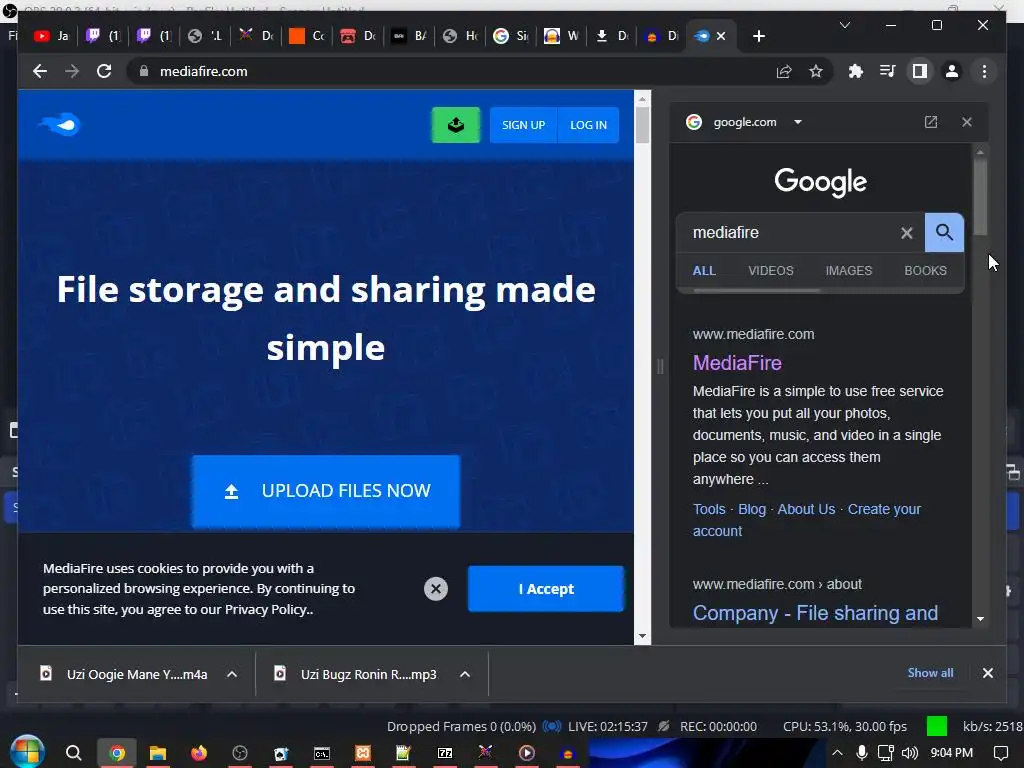The width and height of the screenshot is (1024, 768).
Task: Toggle the browser side panel
Action: coord(920,71)
